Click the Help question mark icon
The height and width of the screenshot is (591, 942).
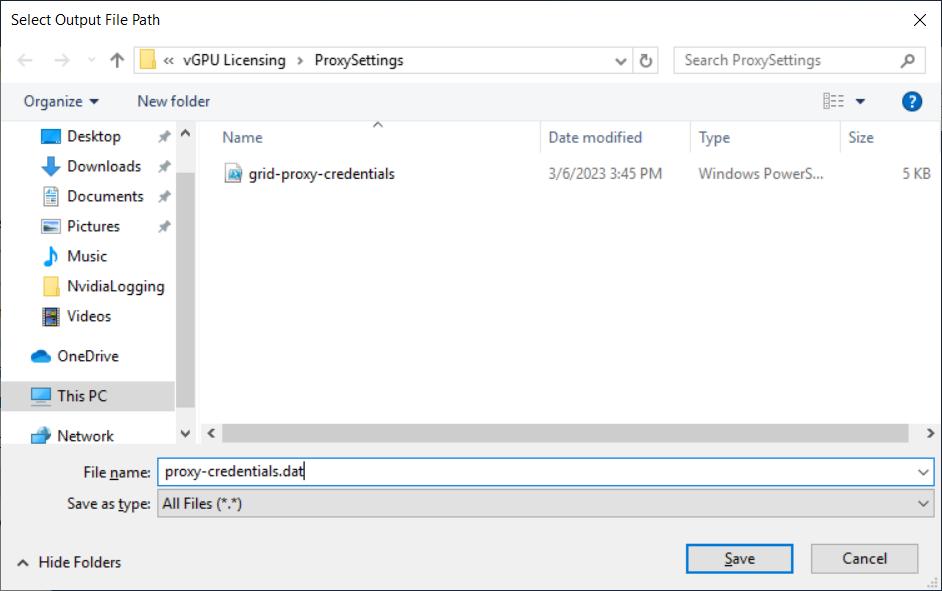point(911,101)
